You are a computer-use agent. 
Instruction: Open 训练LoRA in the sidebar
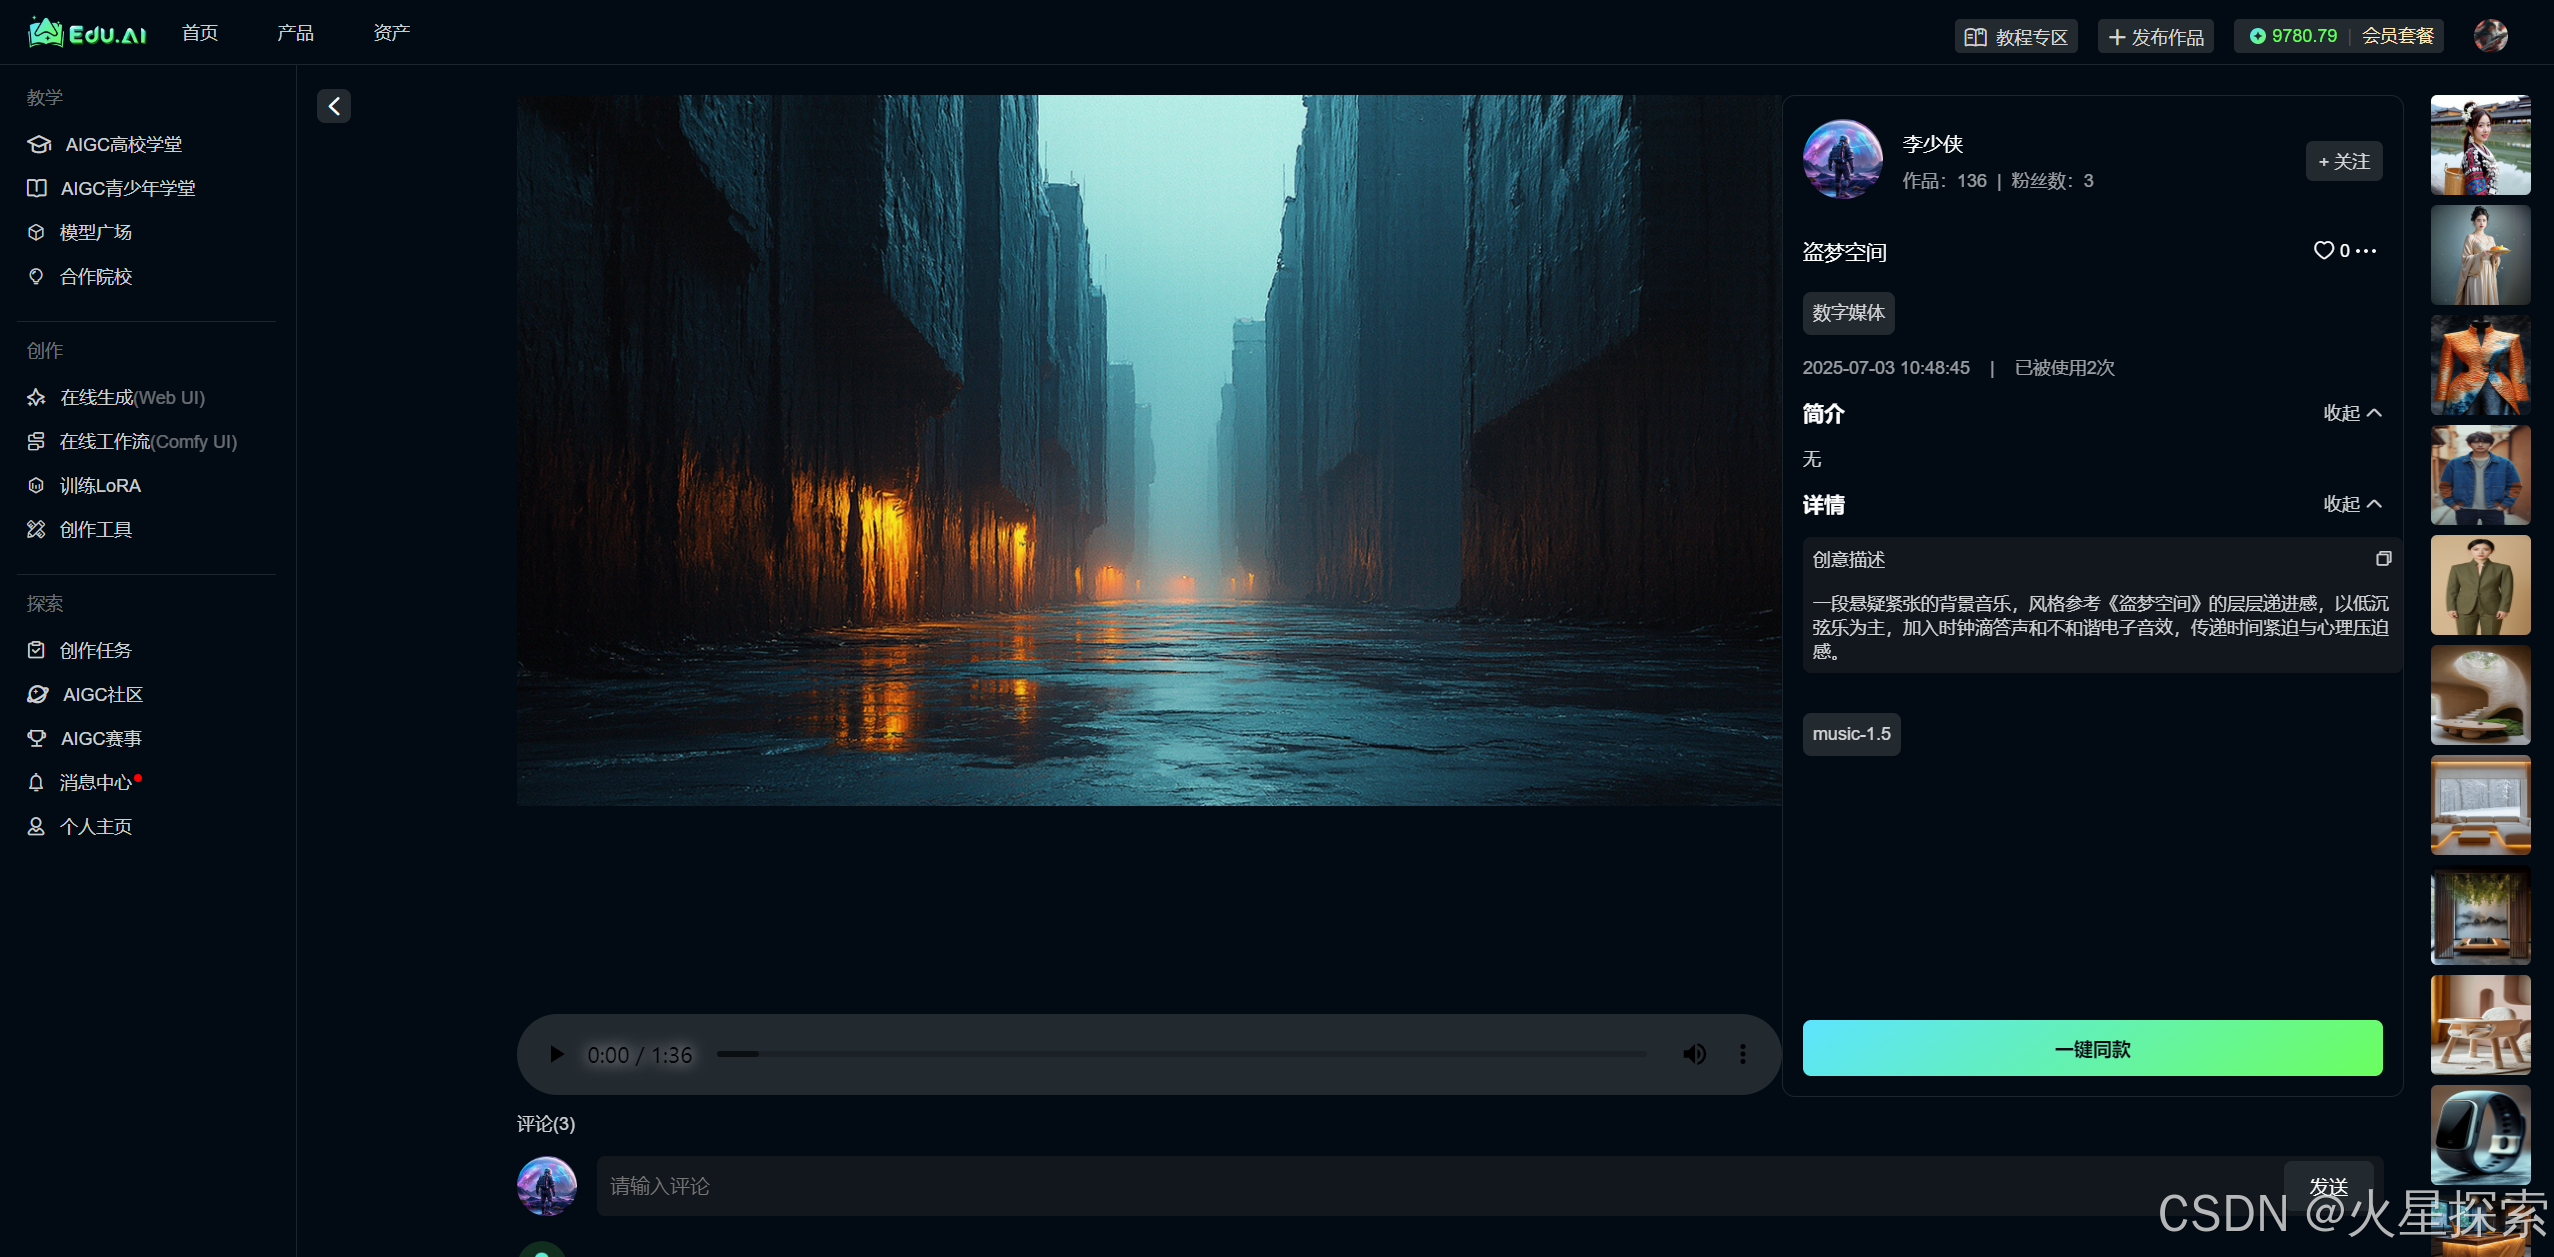click(x=100, y=486)
